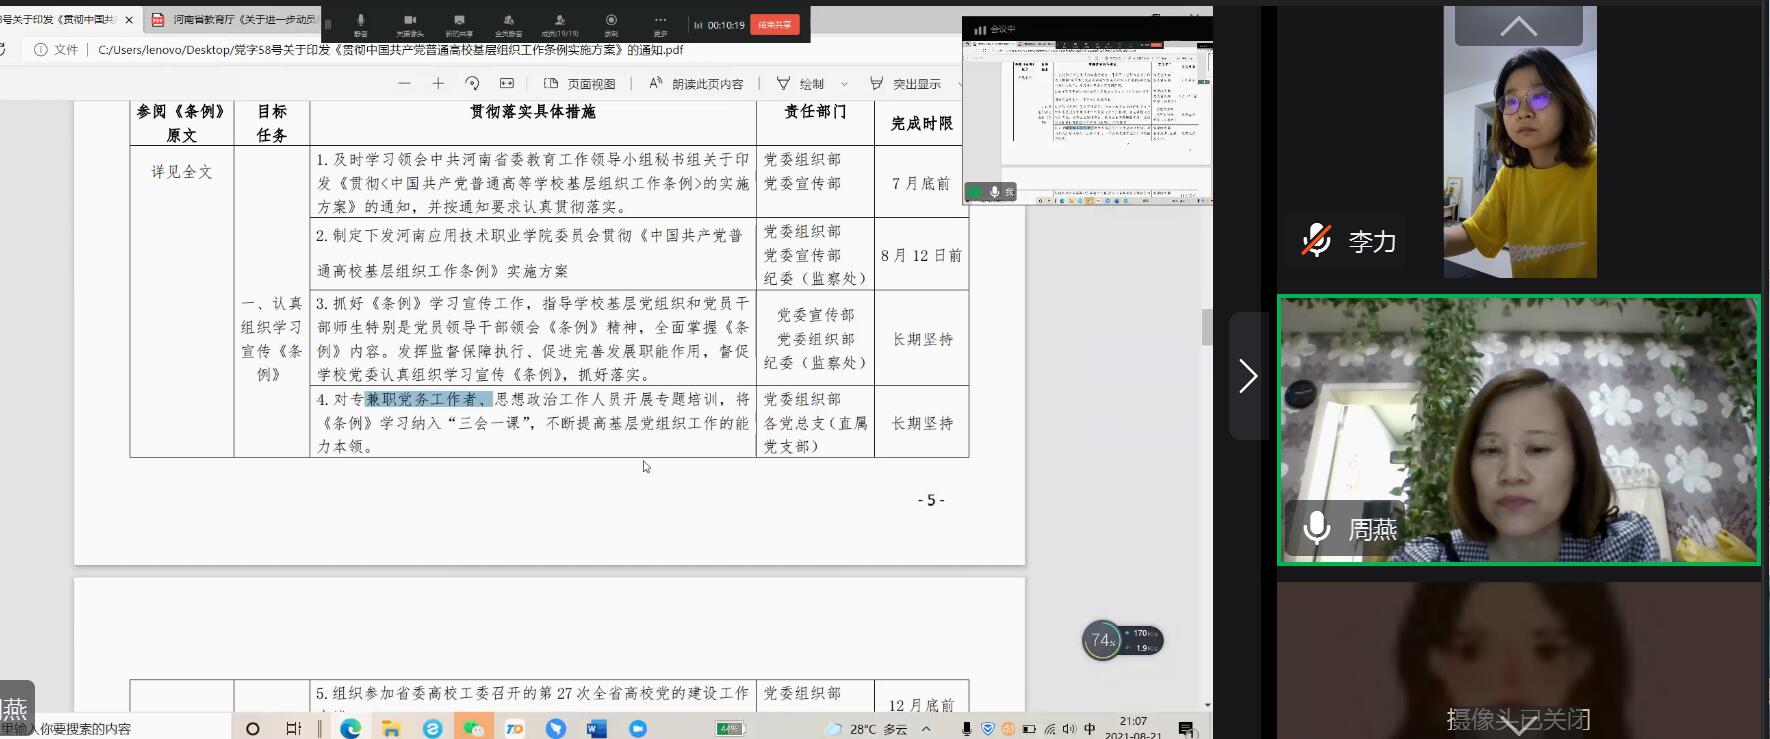The width and height of the screenshot is (1770, 739).
Task: Open WeChat from the taskbar
Action: [473, 728]
